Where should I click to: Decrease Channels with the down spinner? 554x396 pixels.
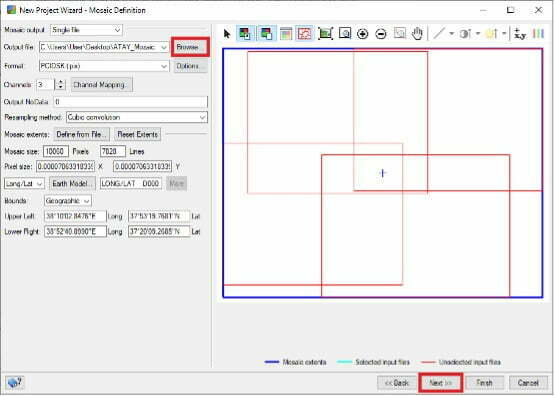coord(61,88)
